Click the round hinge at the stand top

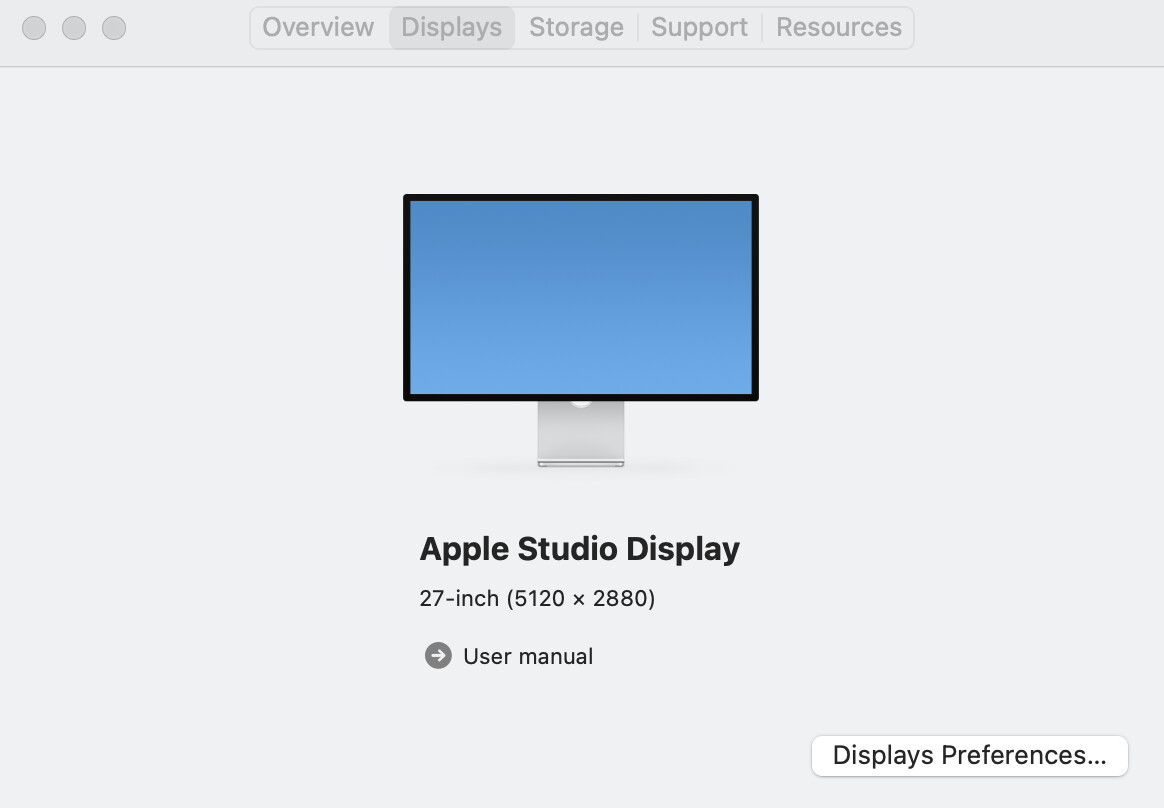click(x=581, y=401)
